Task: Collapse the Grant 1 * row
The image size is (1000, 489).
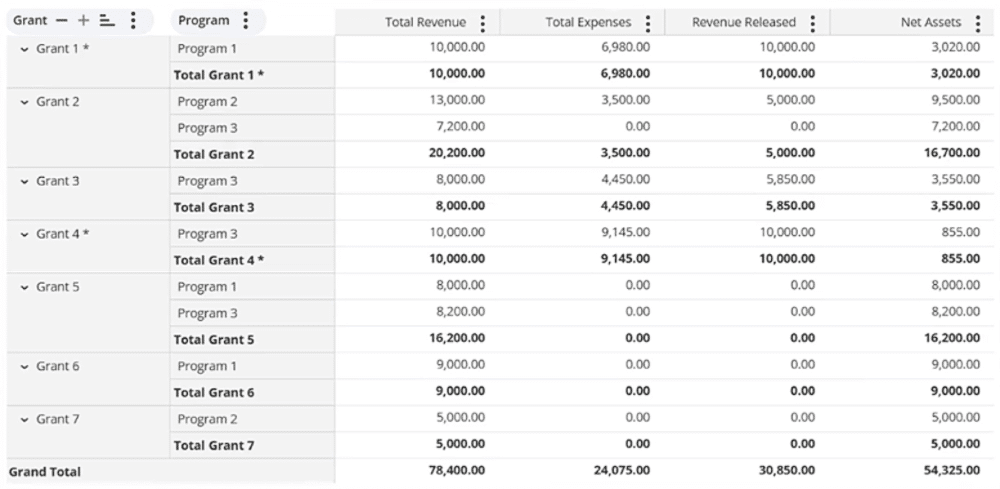Action: (25, 49)
